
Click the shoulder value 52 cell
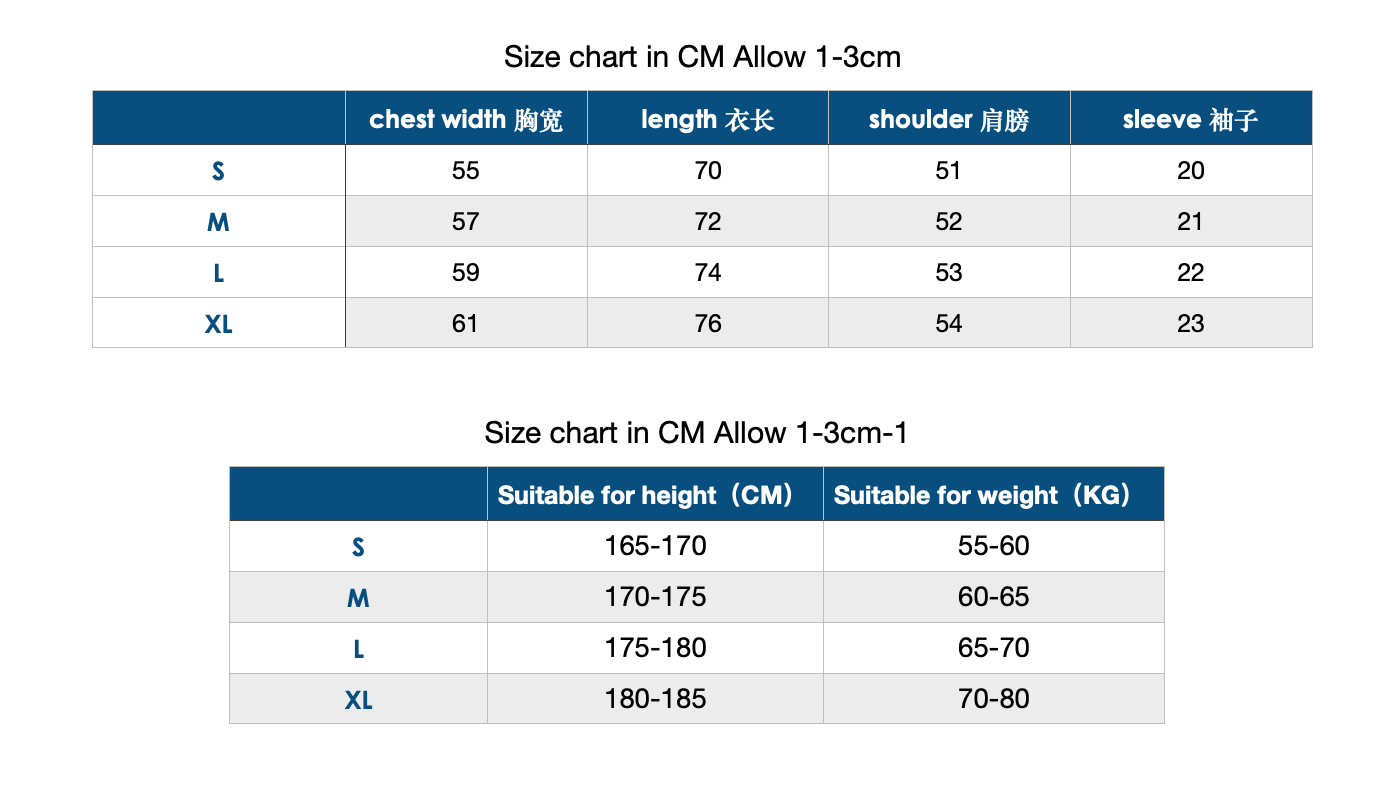(948, 221)
